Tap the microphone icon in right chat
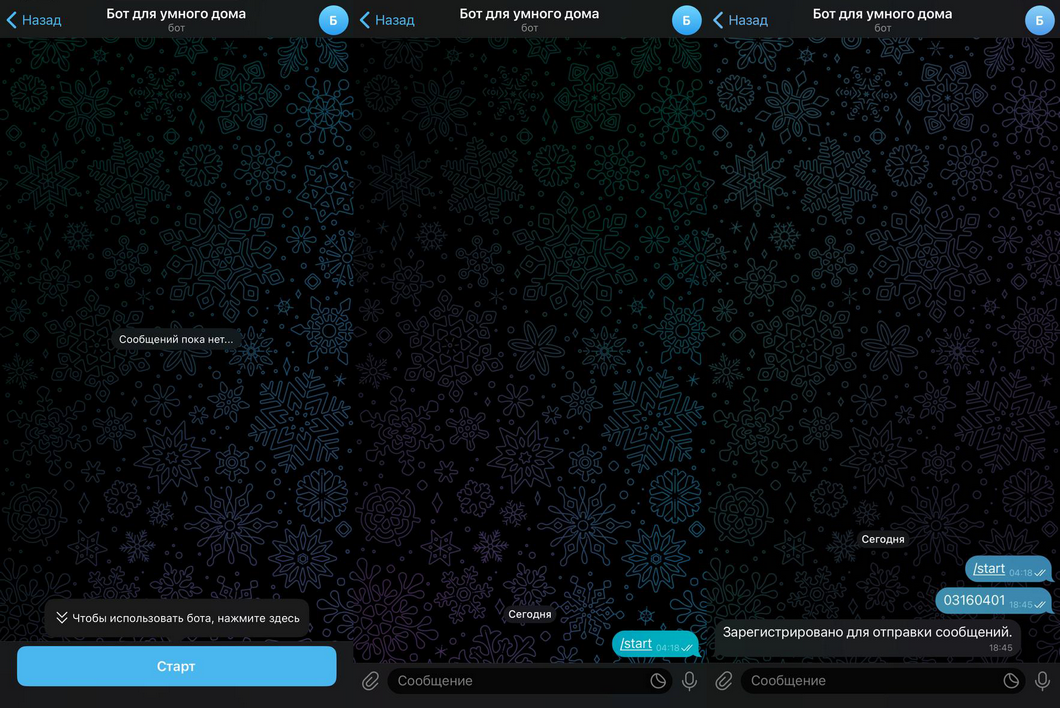Viewport: 1060px width, 708px height. (x=1042, y=681)
